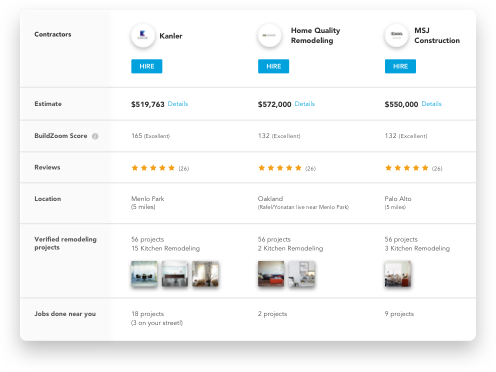Hire the Kanler contractor
Screen dimensions: 496x372
(x=147, y=66)
